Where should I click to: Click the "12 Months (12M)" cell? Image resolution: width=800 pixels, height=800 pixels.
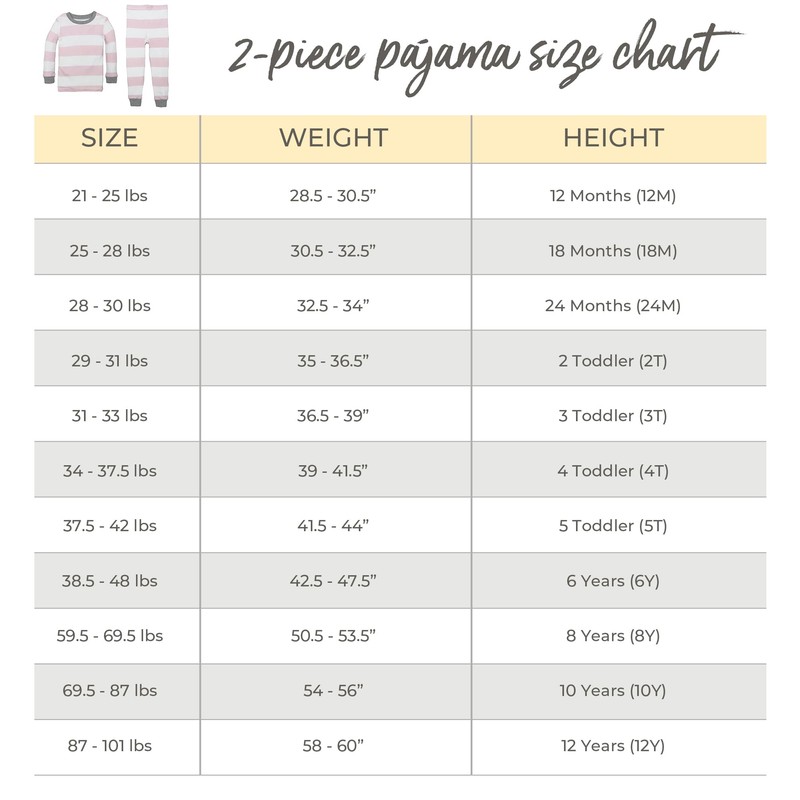coord(613,196)
